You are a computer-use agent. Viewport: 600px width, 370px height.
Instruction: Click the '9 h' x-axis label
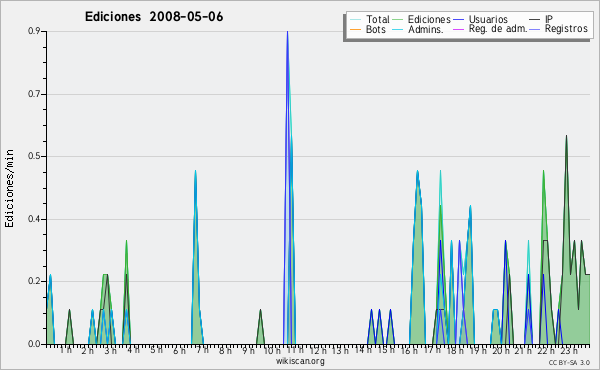pos(248,350)
